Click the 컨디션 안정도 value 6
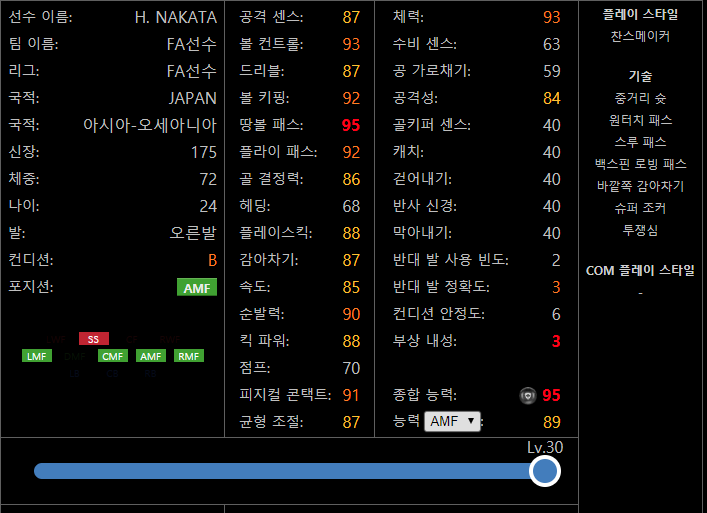Screen dimensions: 707x513 pyautogui.click(x=556, y=314)
